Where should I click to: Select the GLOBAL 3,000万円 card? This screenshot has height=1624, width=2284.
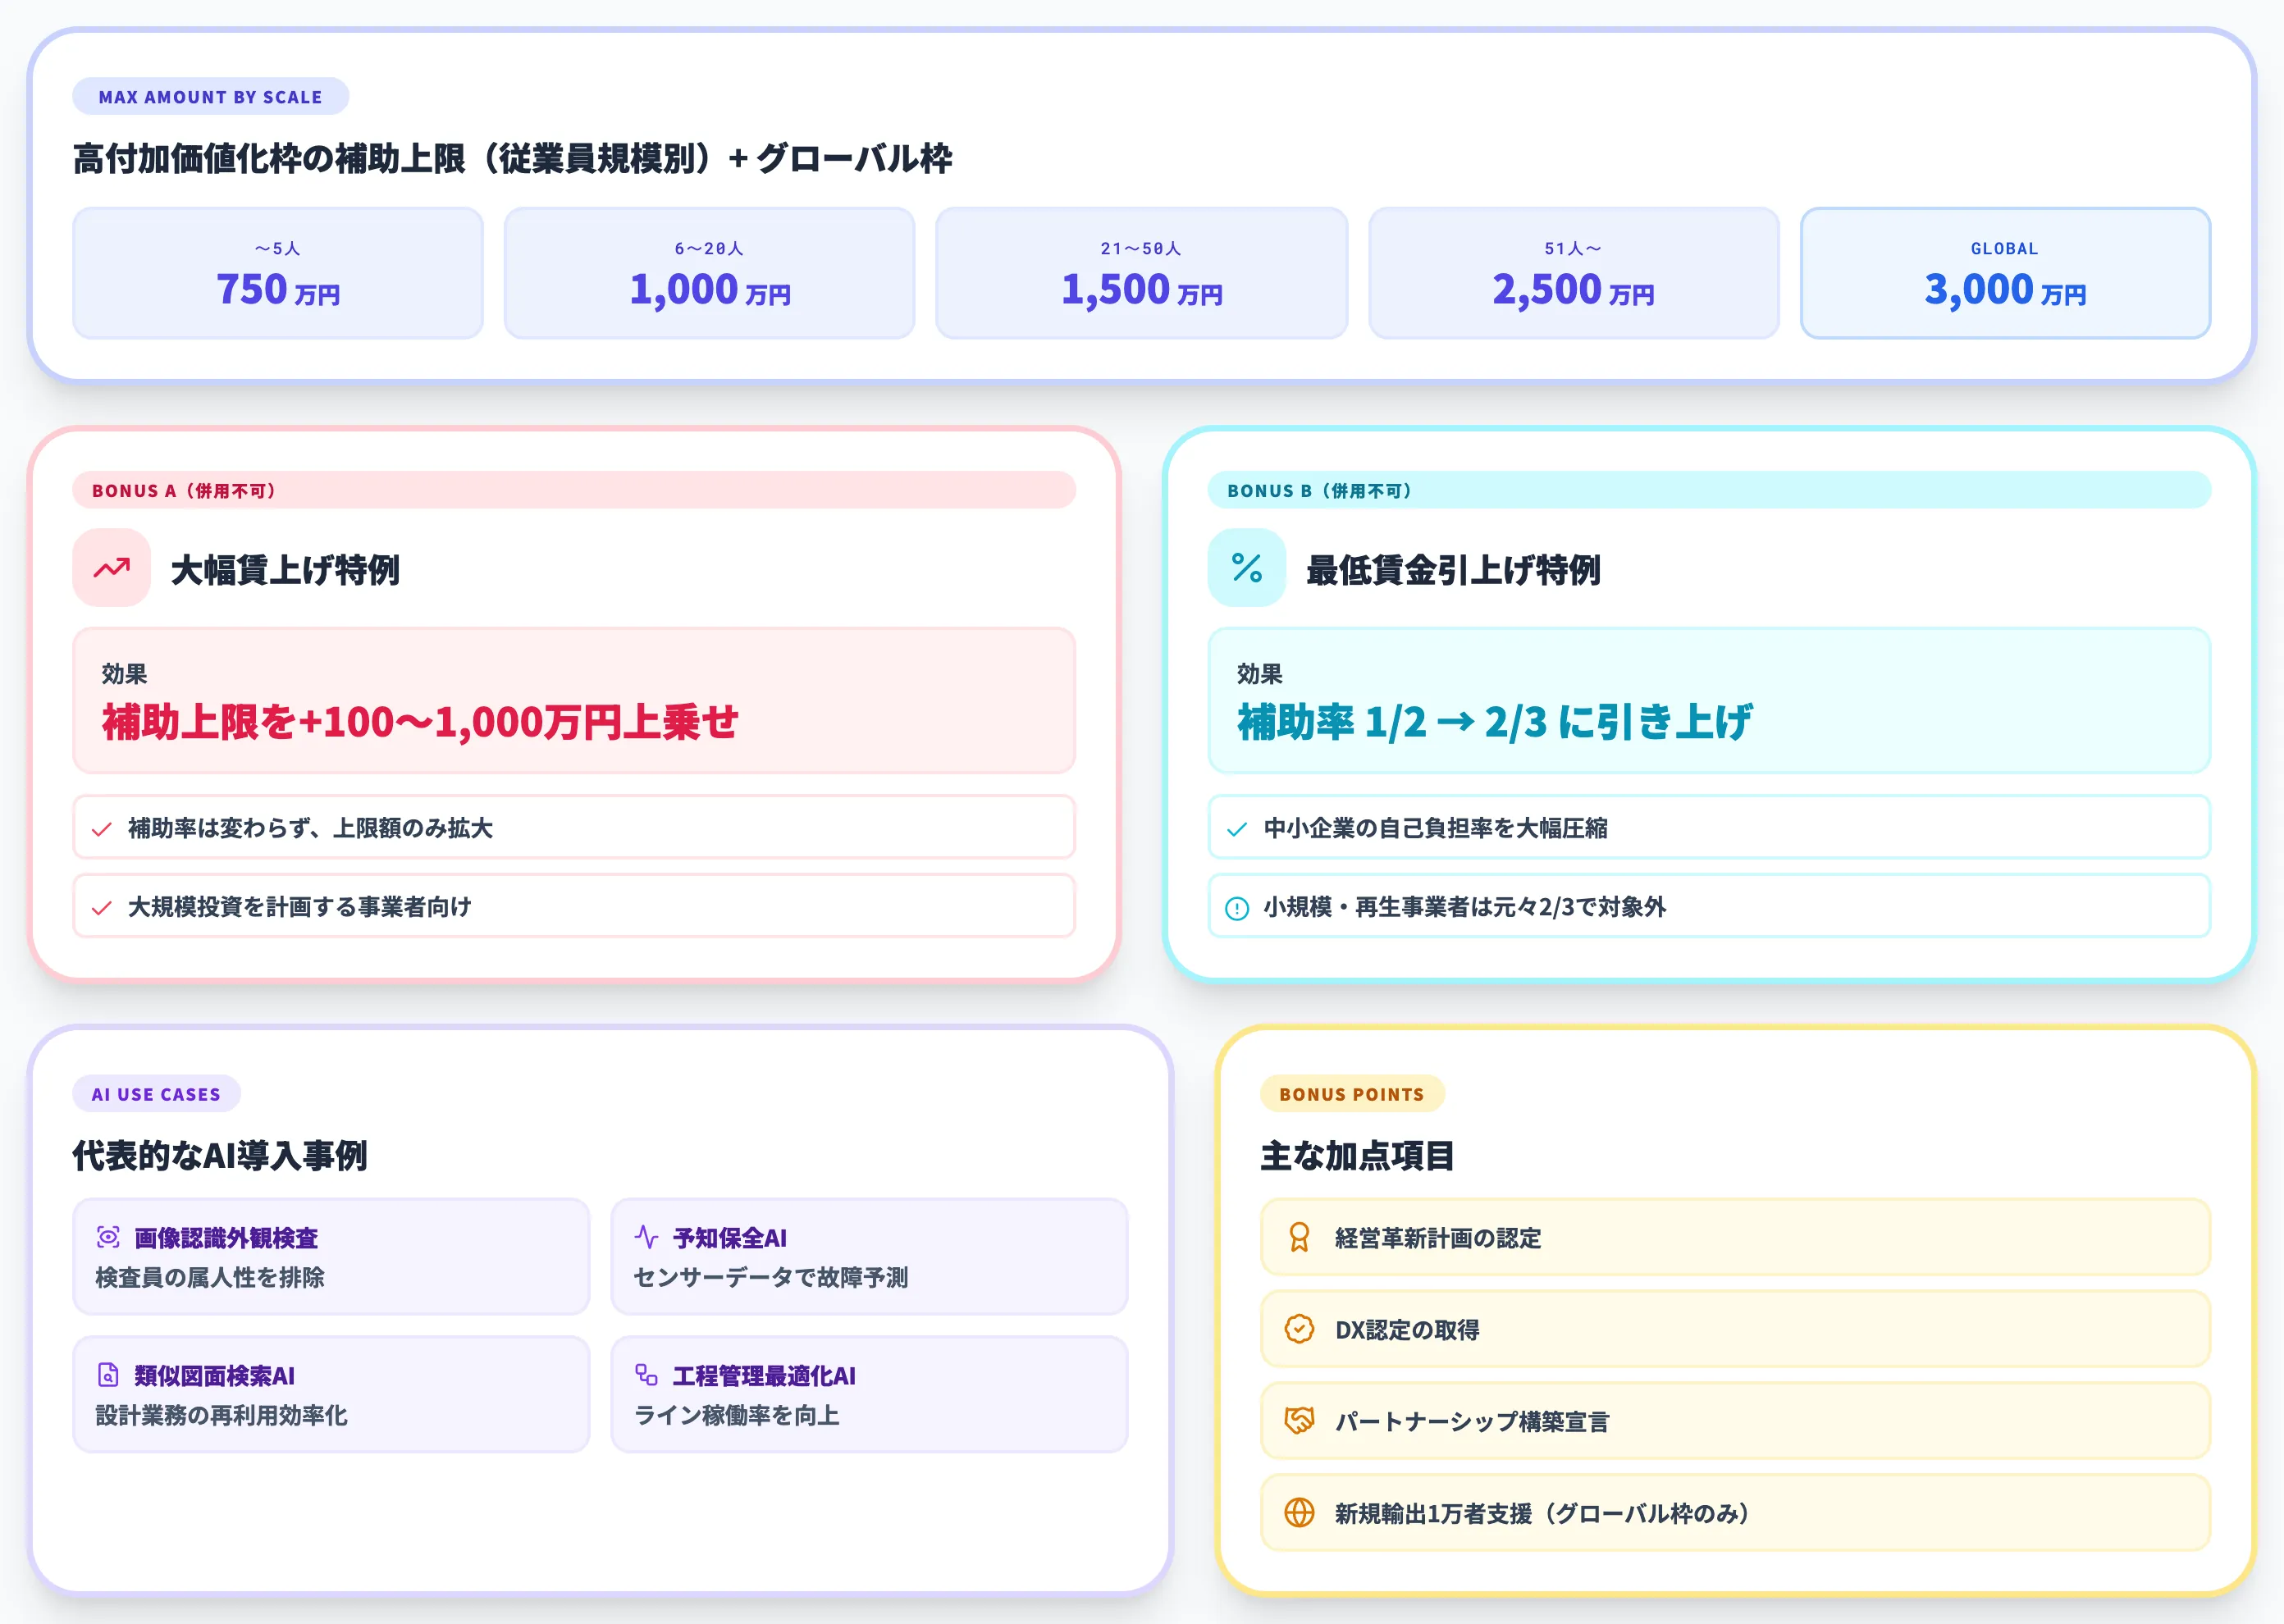click(x=2005, y=272)
